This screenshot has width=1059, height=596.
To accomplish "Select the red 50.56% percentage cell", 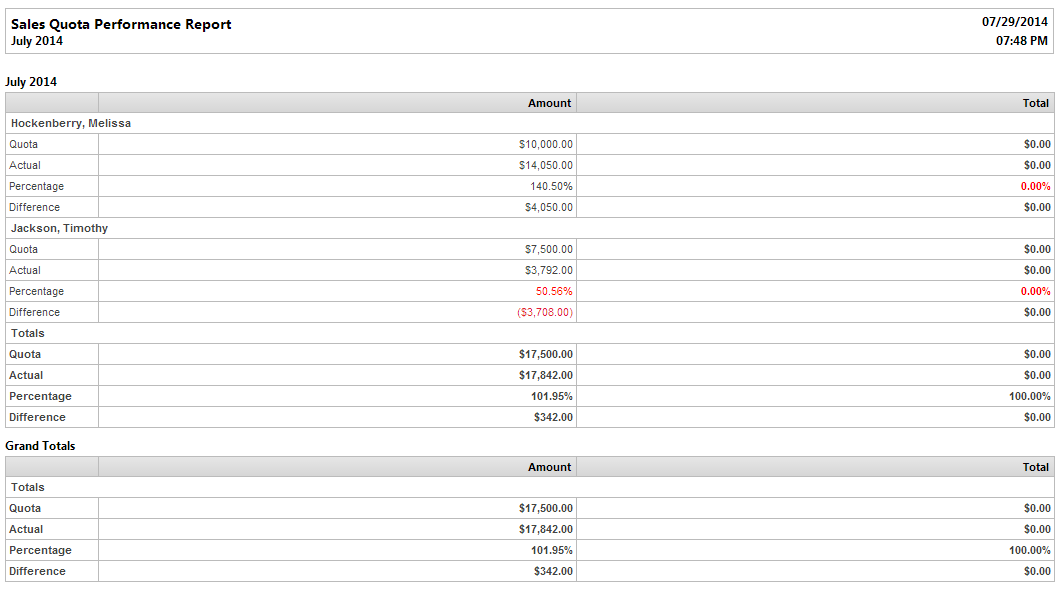I will (x=554, y=291).
